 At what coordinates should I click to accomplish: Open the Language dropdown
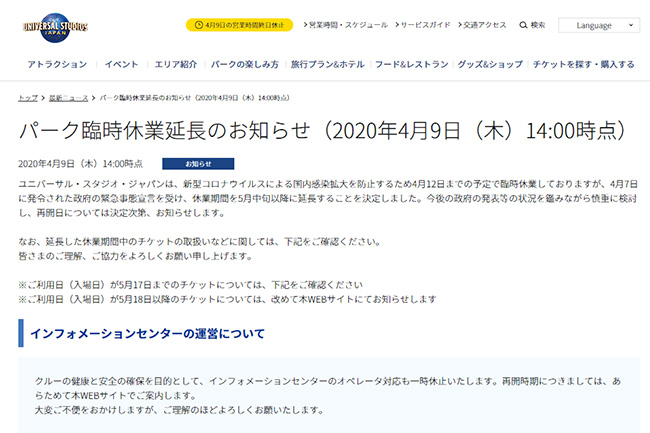pyautogui.click(x=598, y=25)
